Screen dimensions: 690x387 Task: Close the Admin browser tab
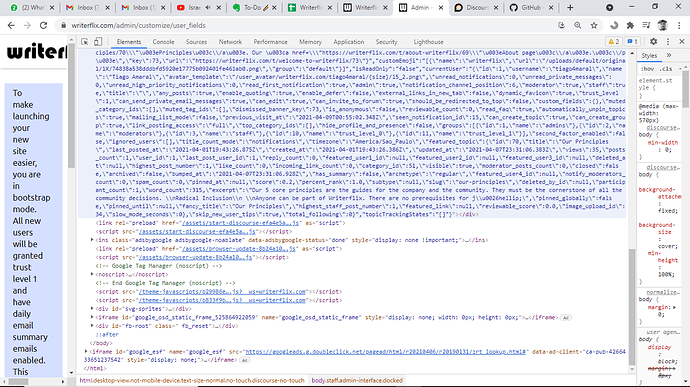pos(441,7)
